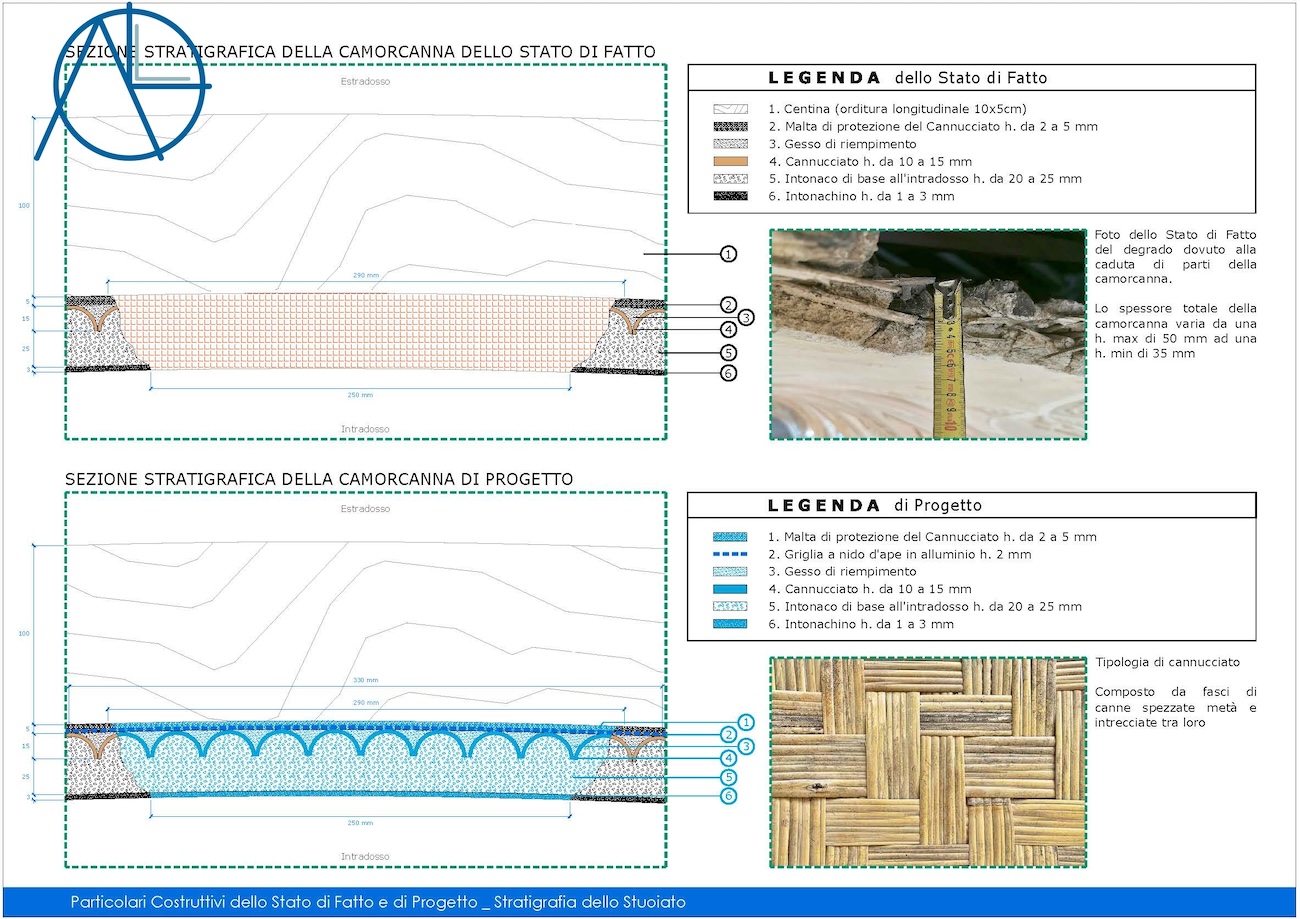Click '1. Malta di protezione del Cannucciato' in Progetto legend
This screenshot has width=1300, height=919.
click(x=933, y=537)
